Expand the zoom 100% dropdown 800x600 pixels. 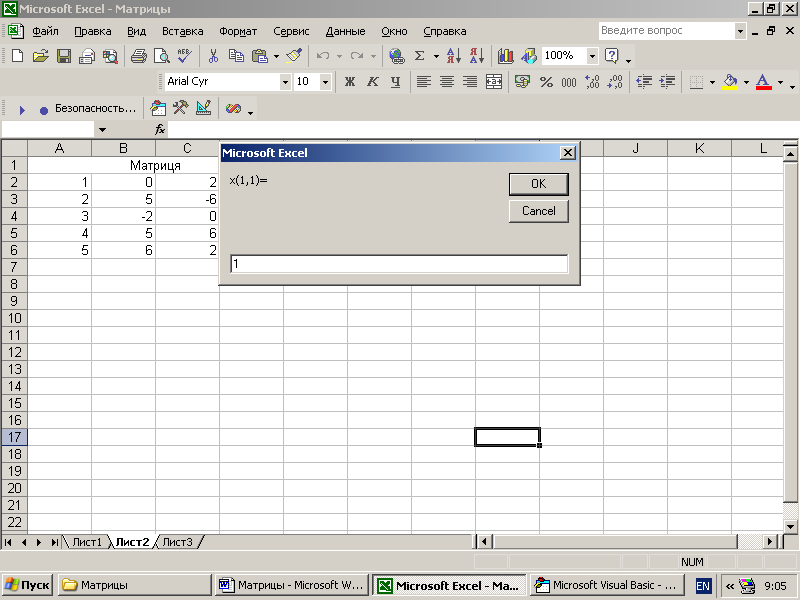click(592, 56)
